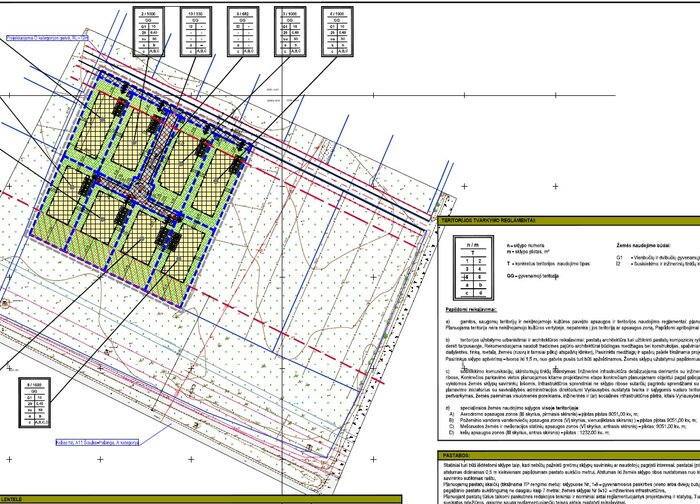
Task: Click the G1 land use entry
Action: [x=658, y=258]
